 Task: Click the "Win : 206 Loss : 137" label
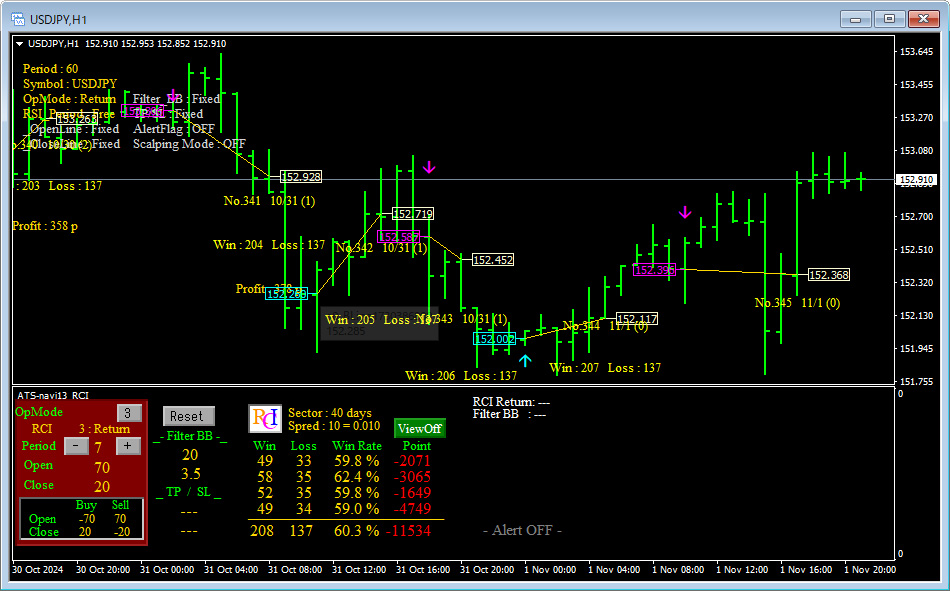click(461, 376)
